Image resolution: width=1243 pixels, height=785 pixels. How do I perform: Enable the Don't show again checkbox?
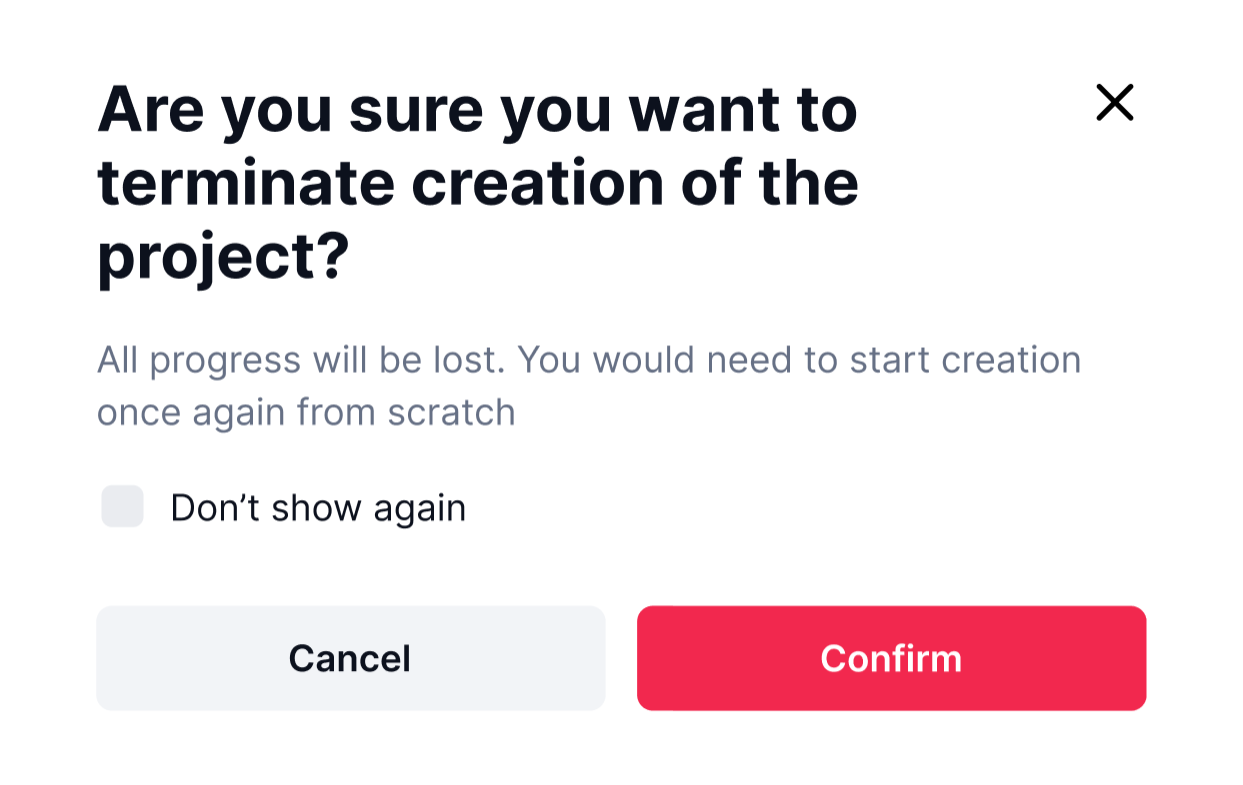coord(123,506)
